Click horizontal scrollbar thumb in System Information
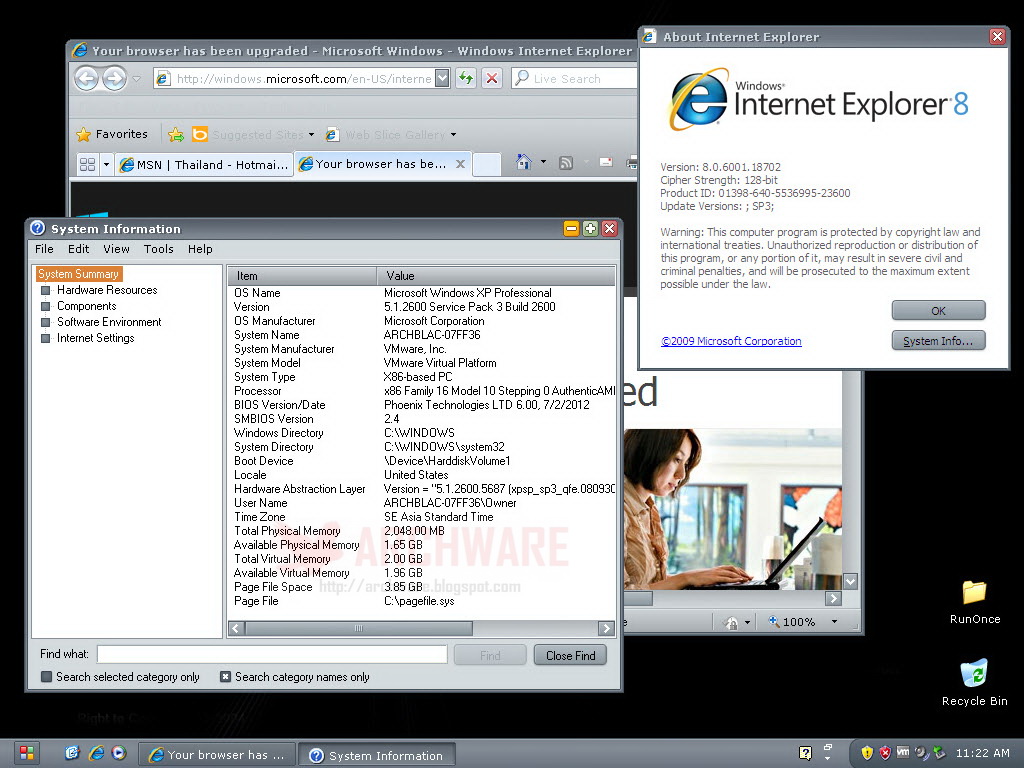The image size is (1024, 768). tap(359, 628)
